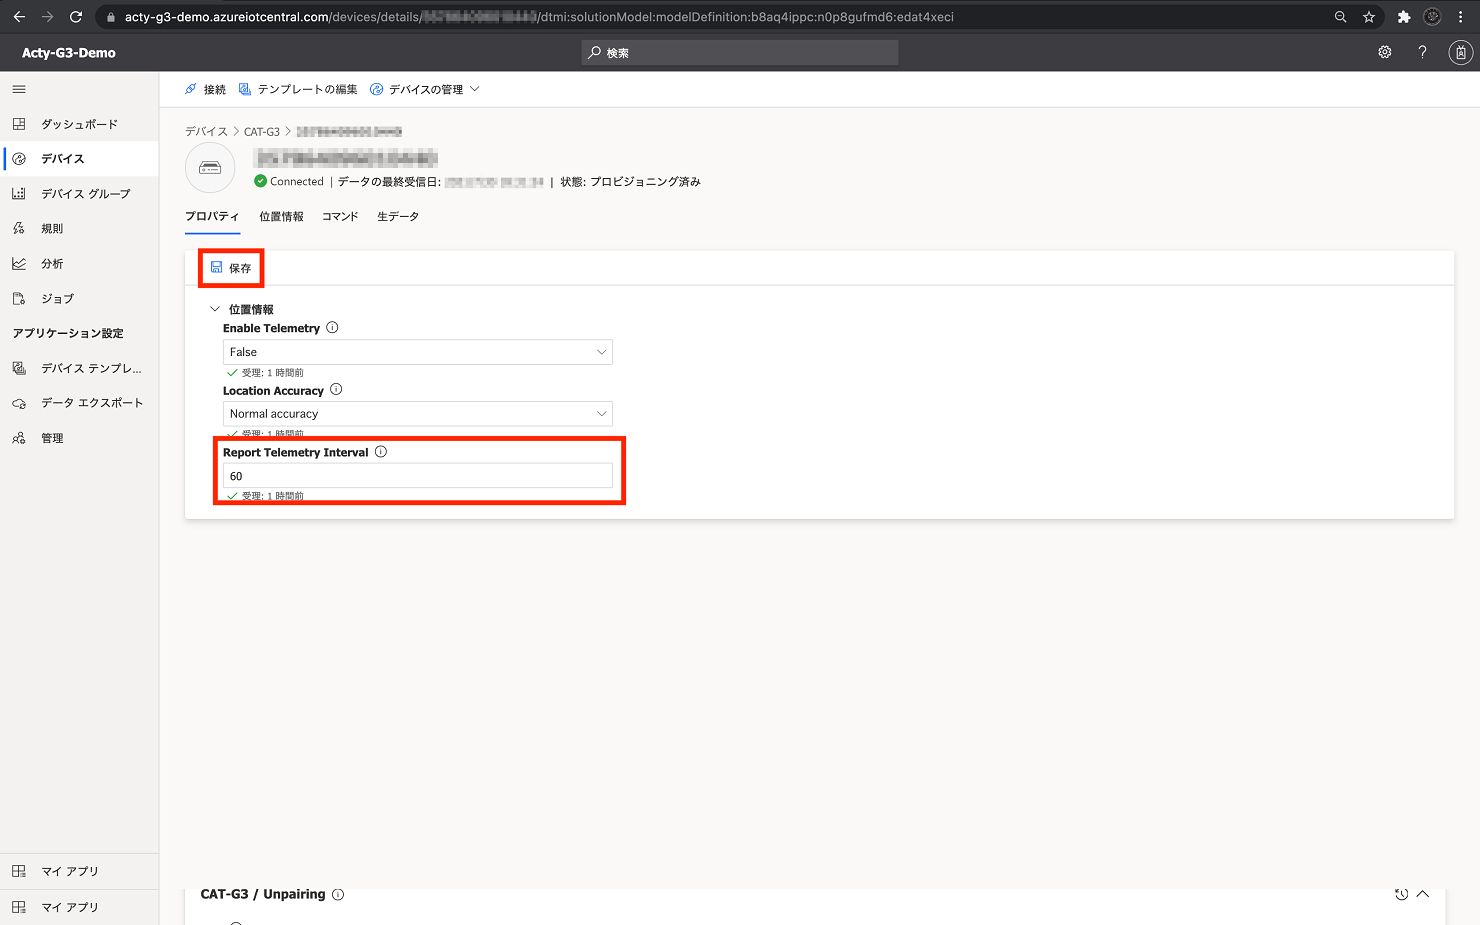Open ジョブ in the sidebar
Image resolution: width=1480 pixels, height=925 pixels.
click(x=79, y=299)
